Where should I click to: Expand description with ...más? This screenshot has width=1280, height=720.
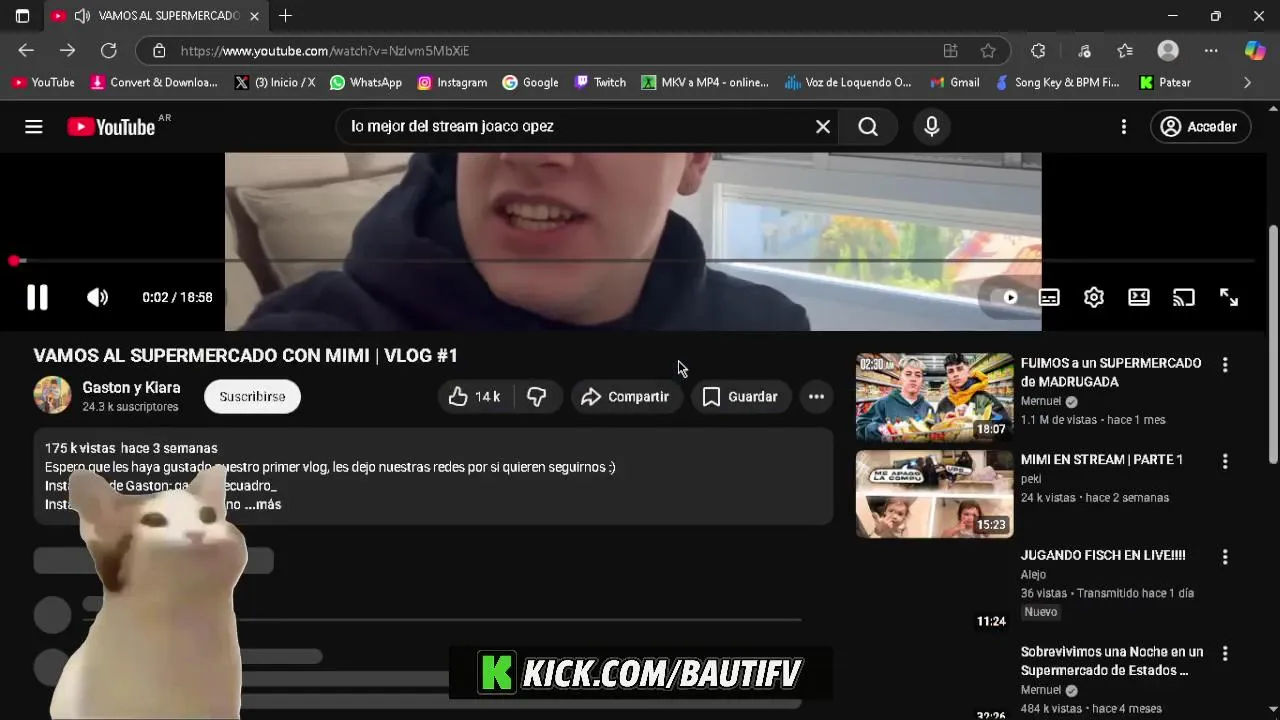tap(263, 505)
